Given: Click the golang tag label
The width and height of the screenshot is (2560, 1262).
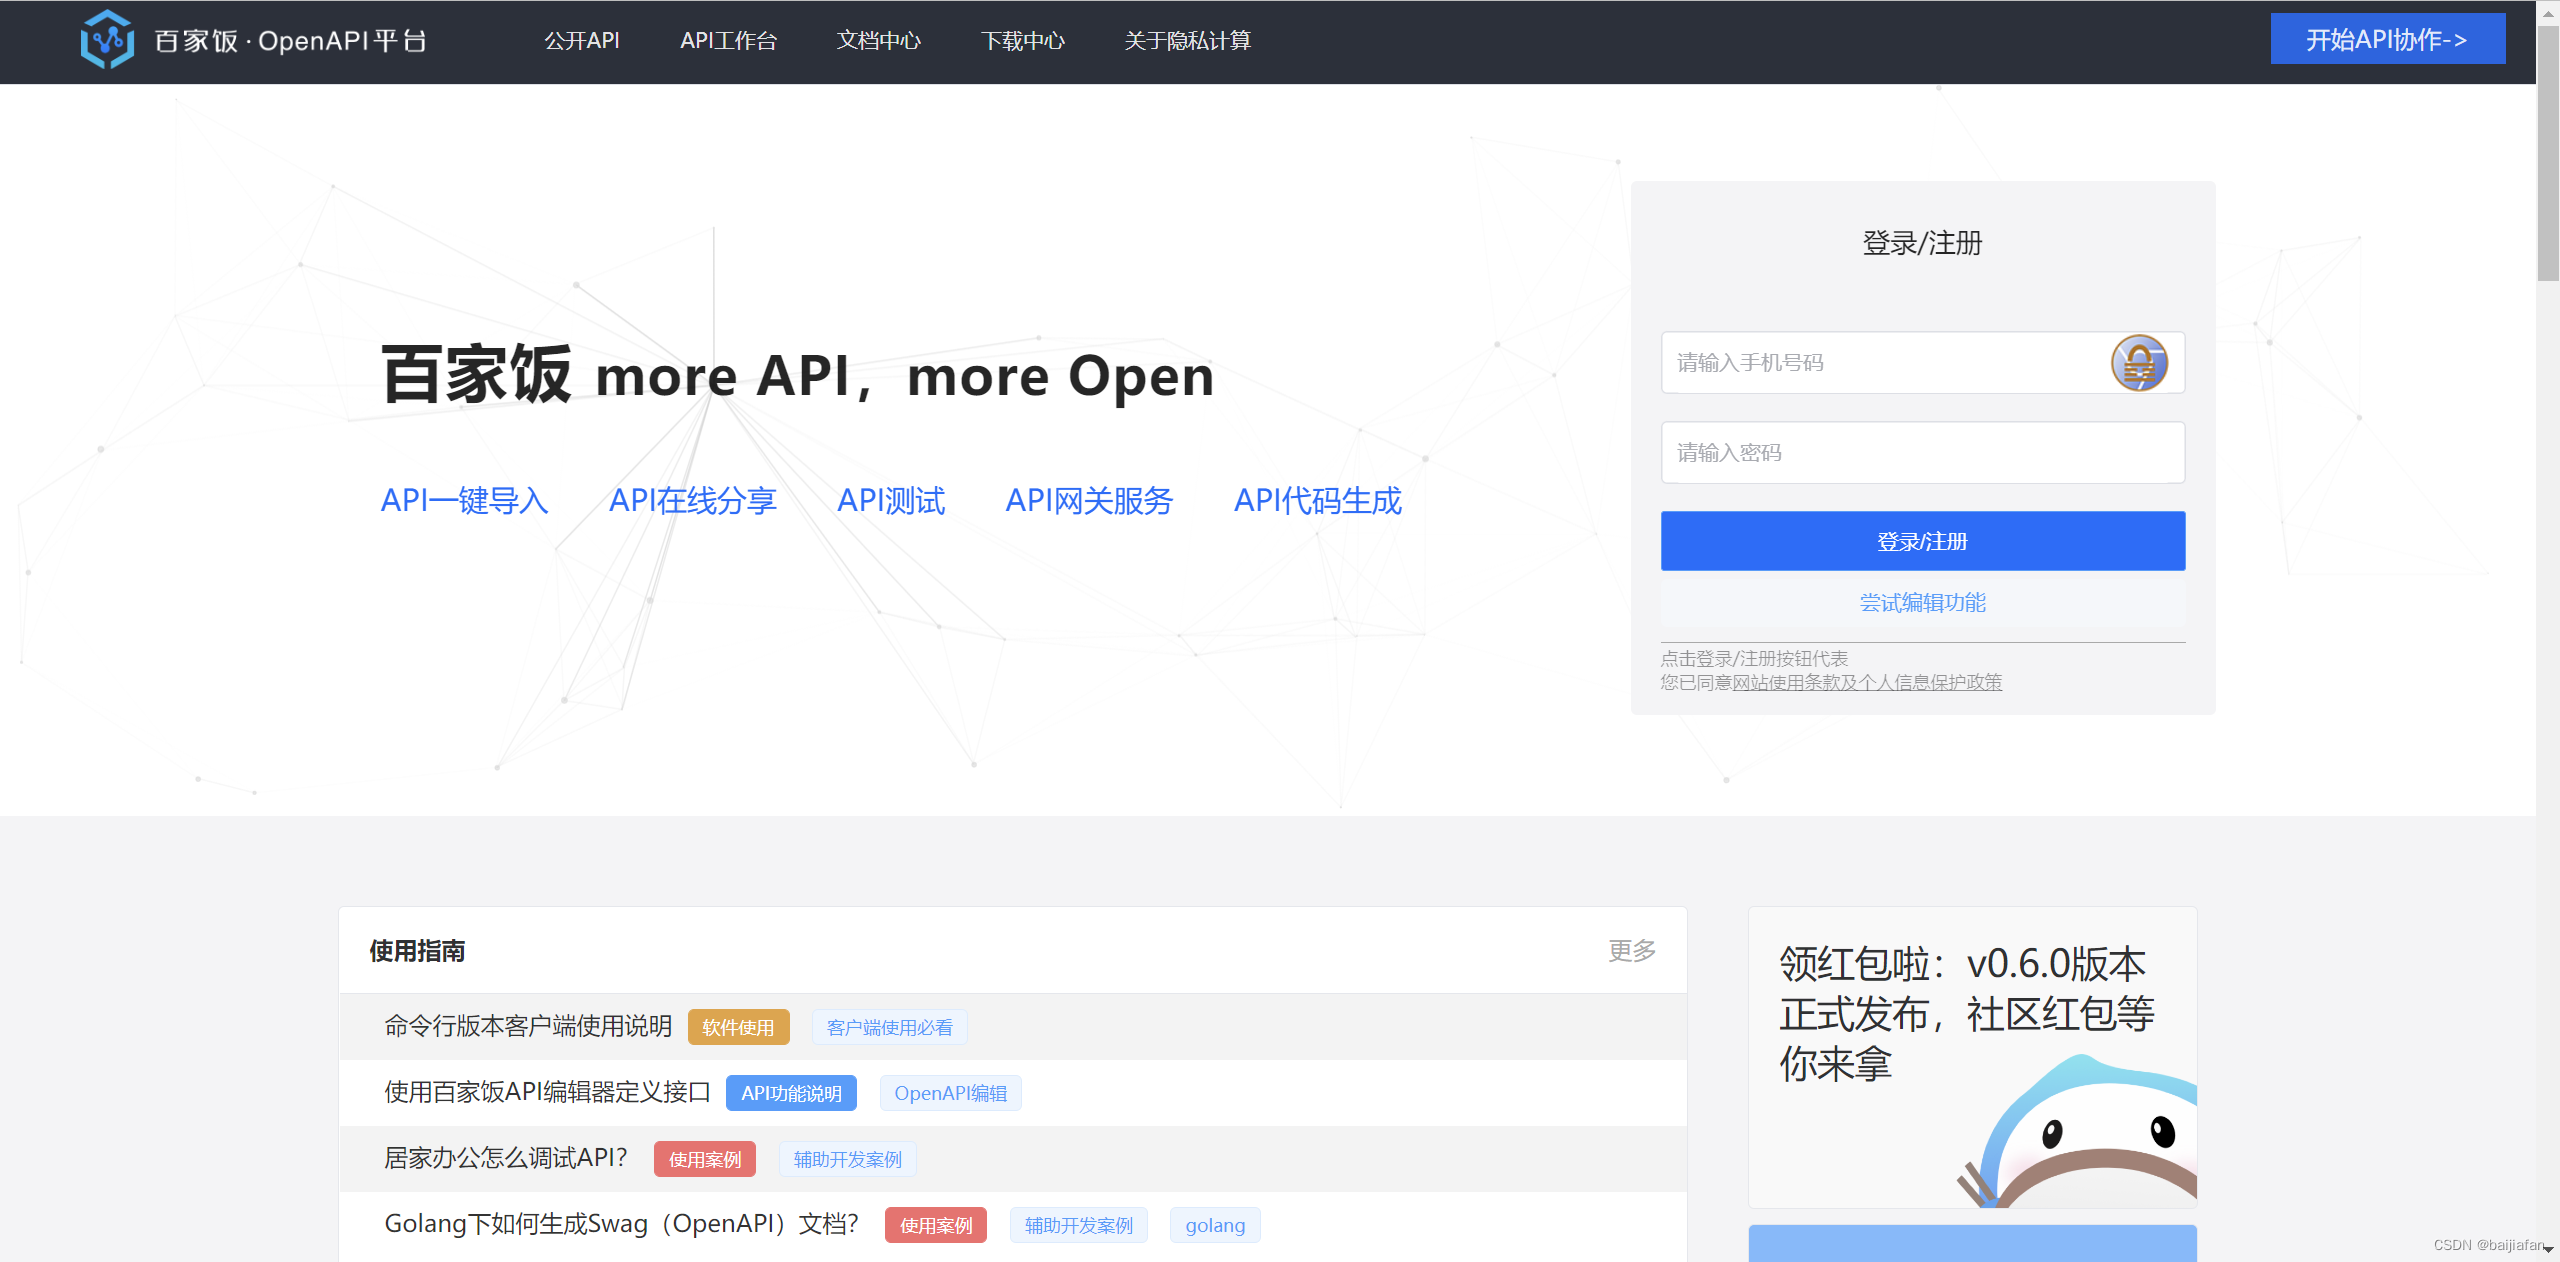Looking at the screenshot, I should (x=1214, y=1225).
